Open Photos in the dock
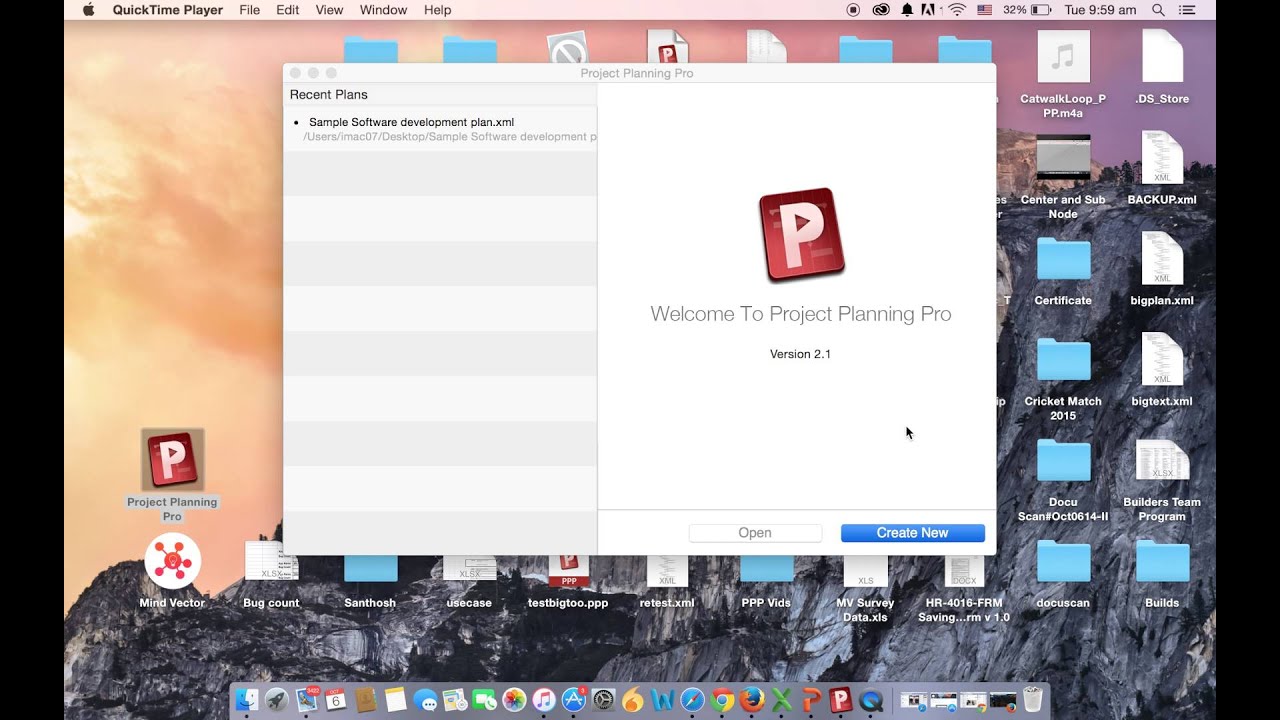 (x=514, y=700)
